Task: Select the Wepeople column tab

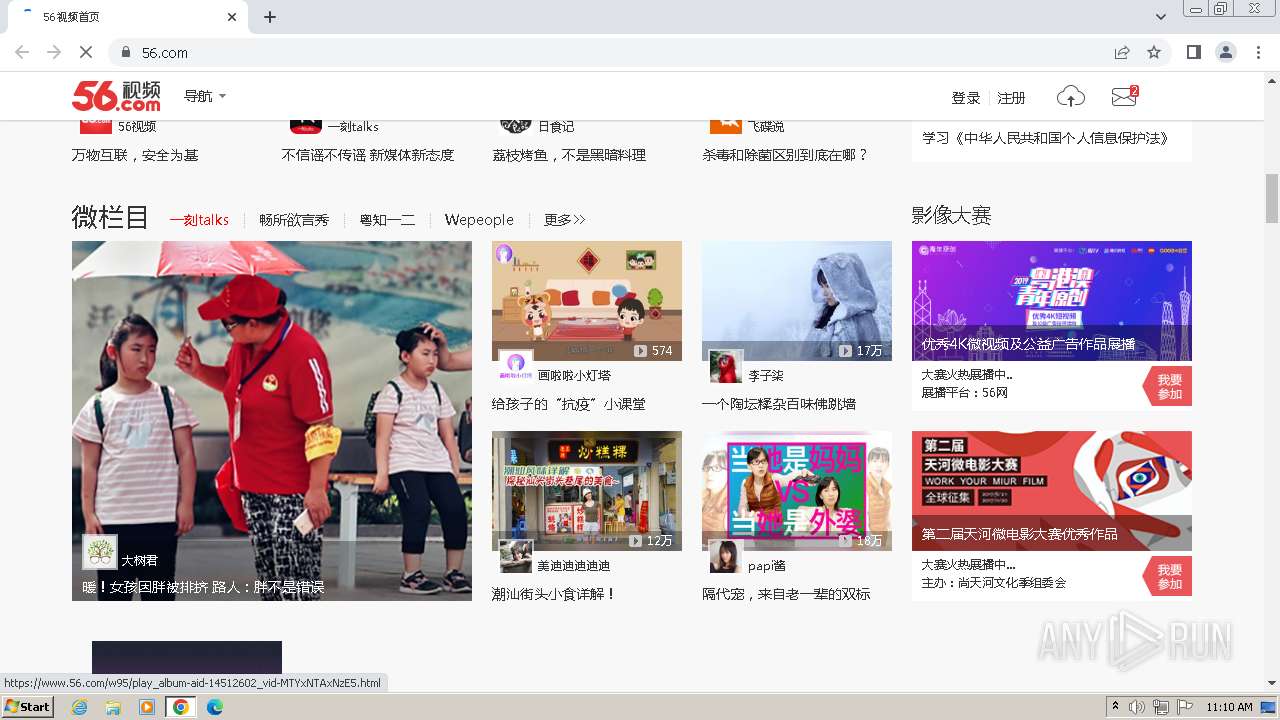Action: pyautogui.click(x=479, y=220)
